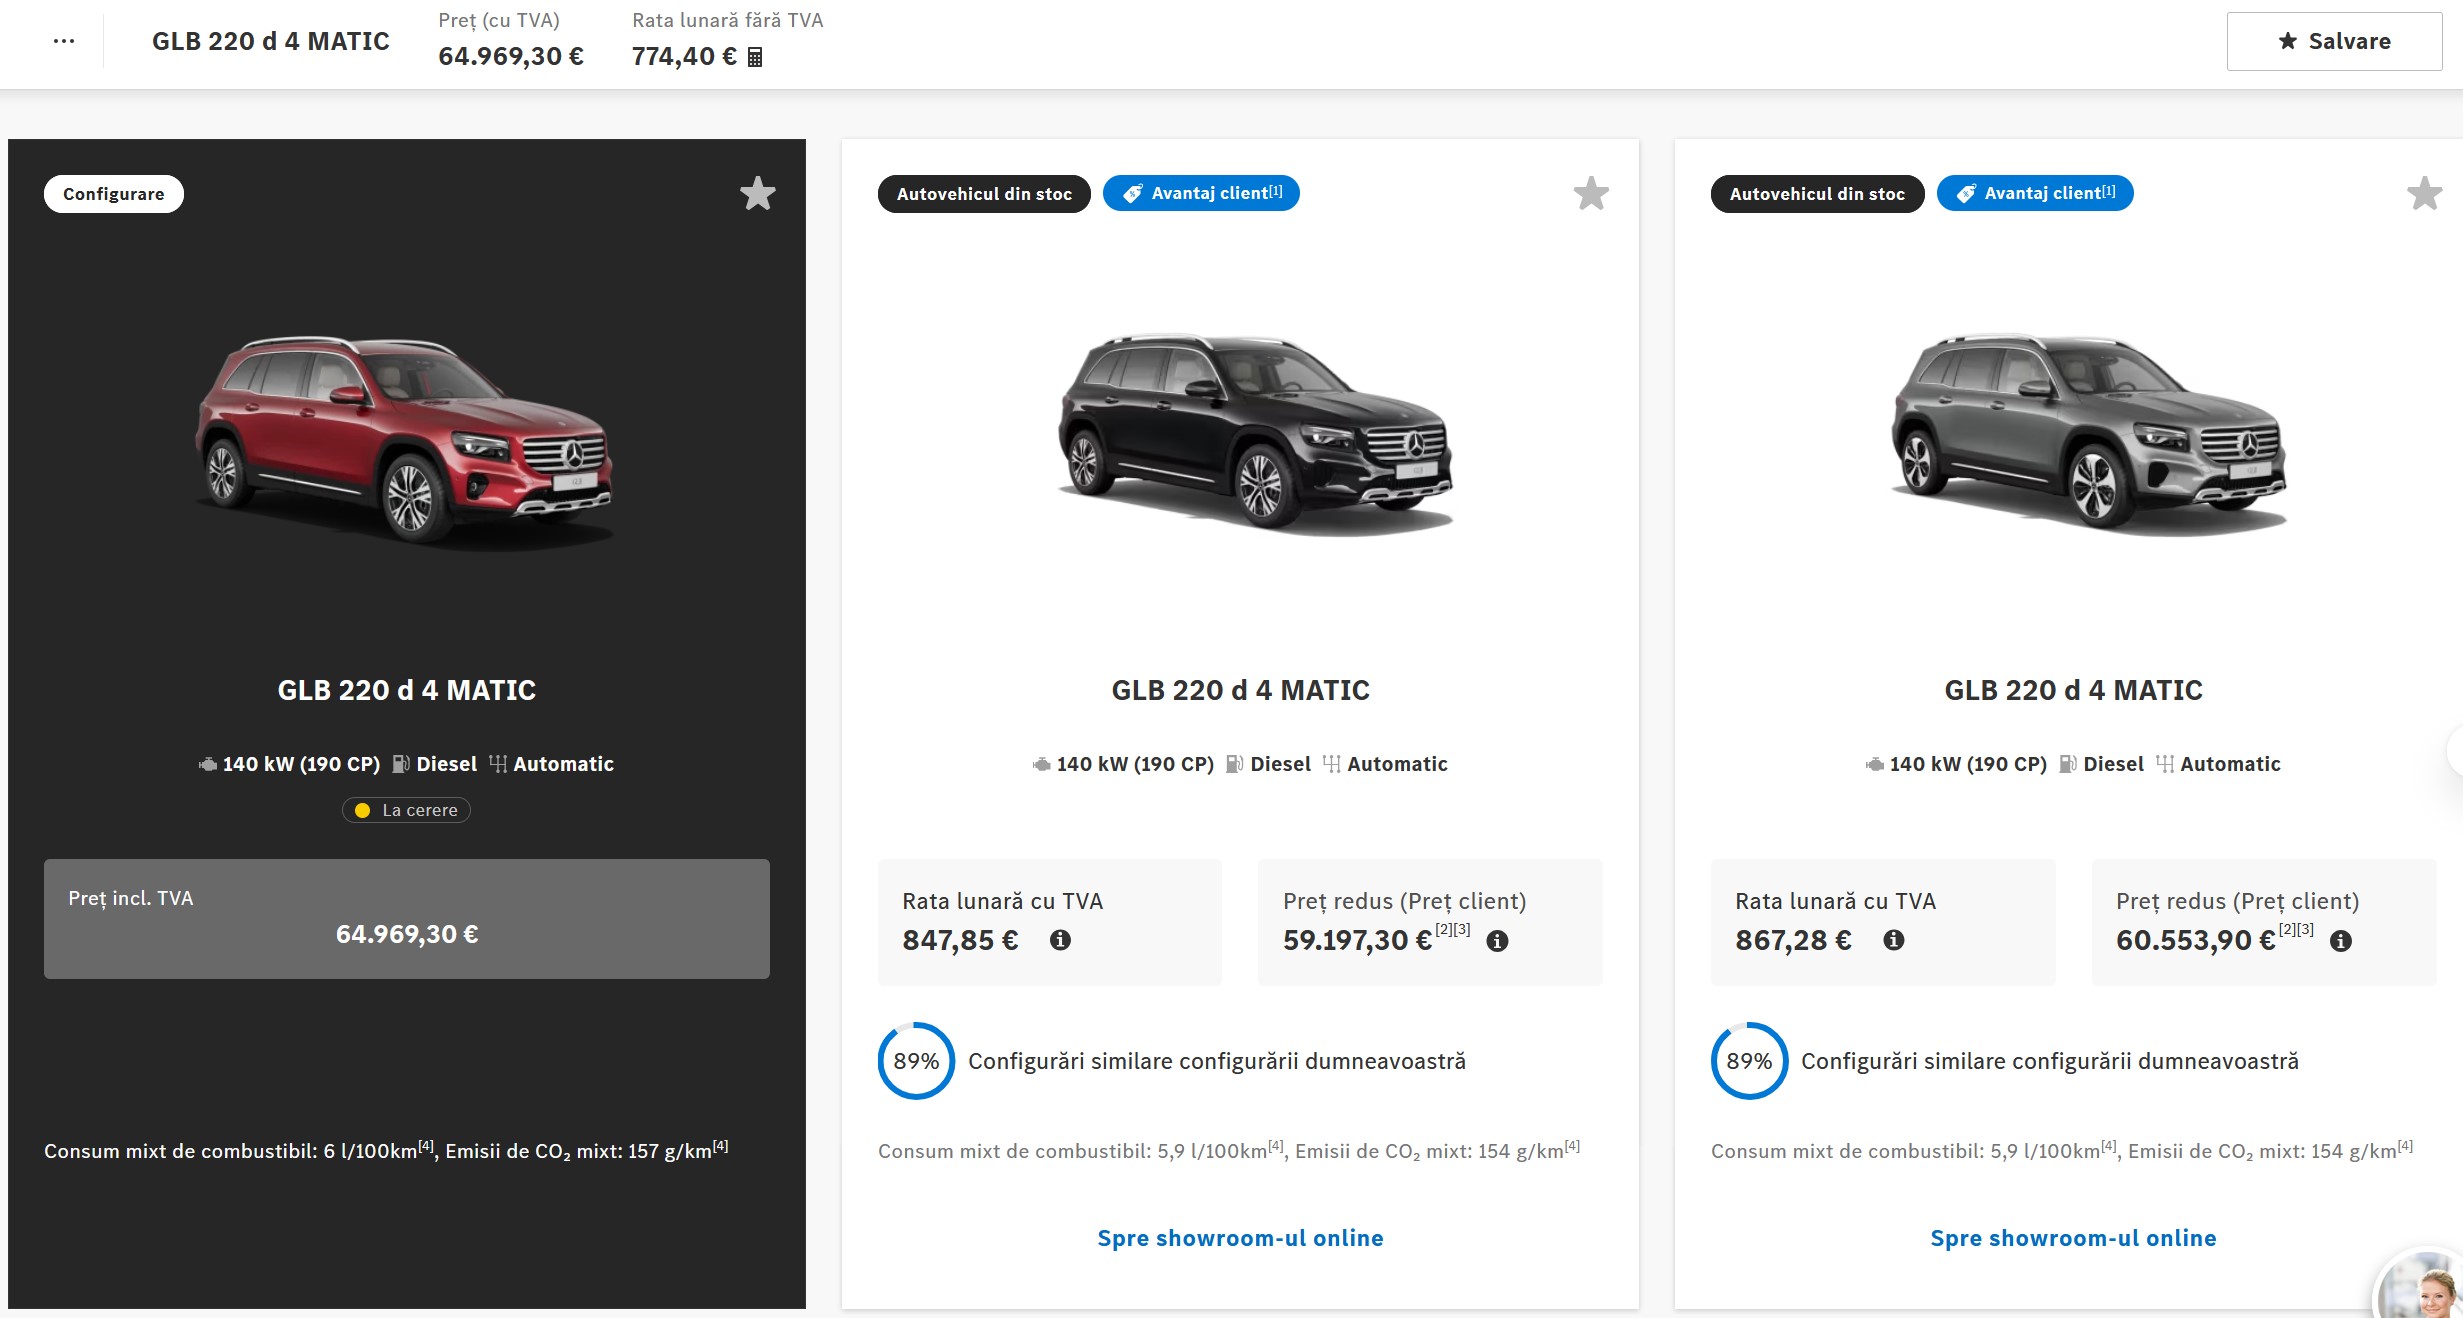This screenshot has width=2463, height=1318.
Task: Favorite the grey stock GLB with its star
Action: tap(2424, 193)
